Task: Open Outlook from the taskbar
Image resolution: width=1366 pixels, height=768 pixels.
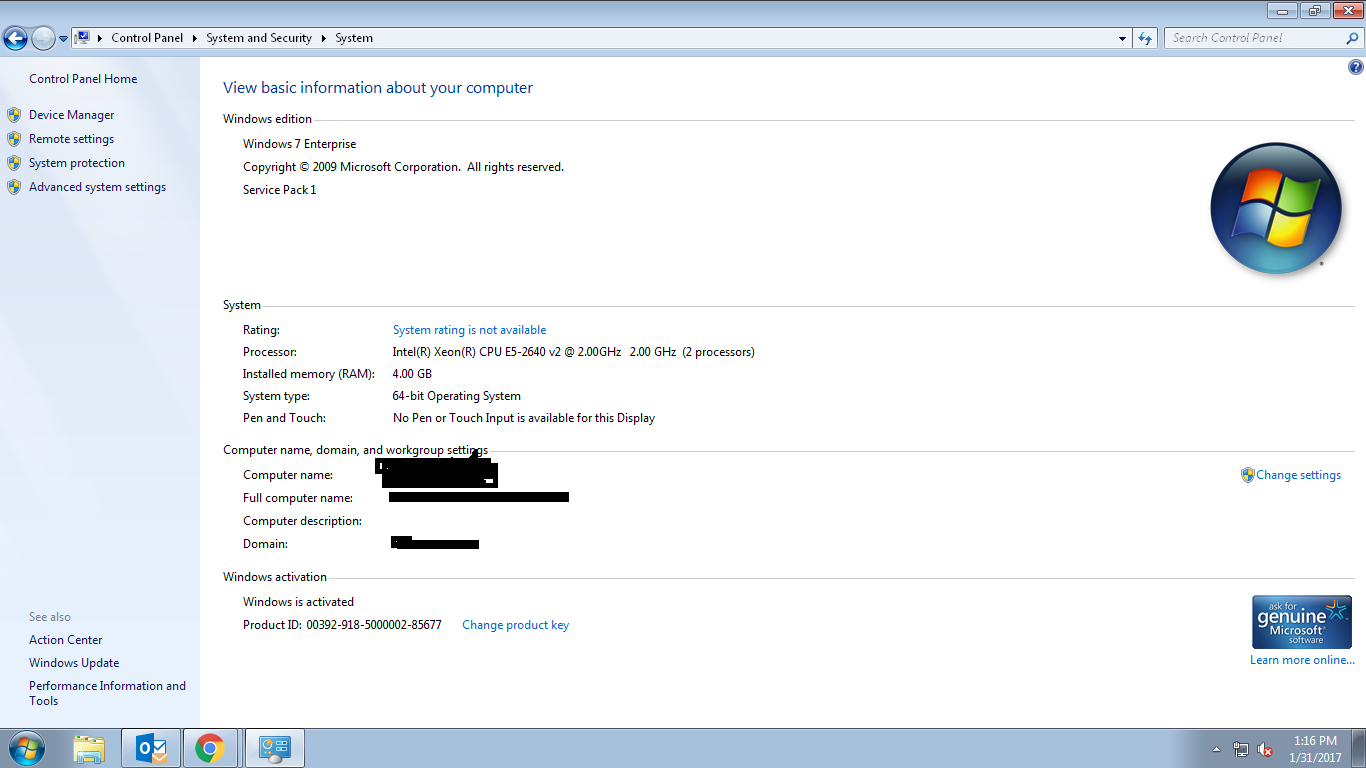Action: [150, 748]
